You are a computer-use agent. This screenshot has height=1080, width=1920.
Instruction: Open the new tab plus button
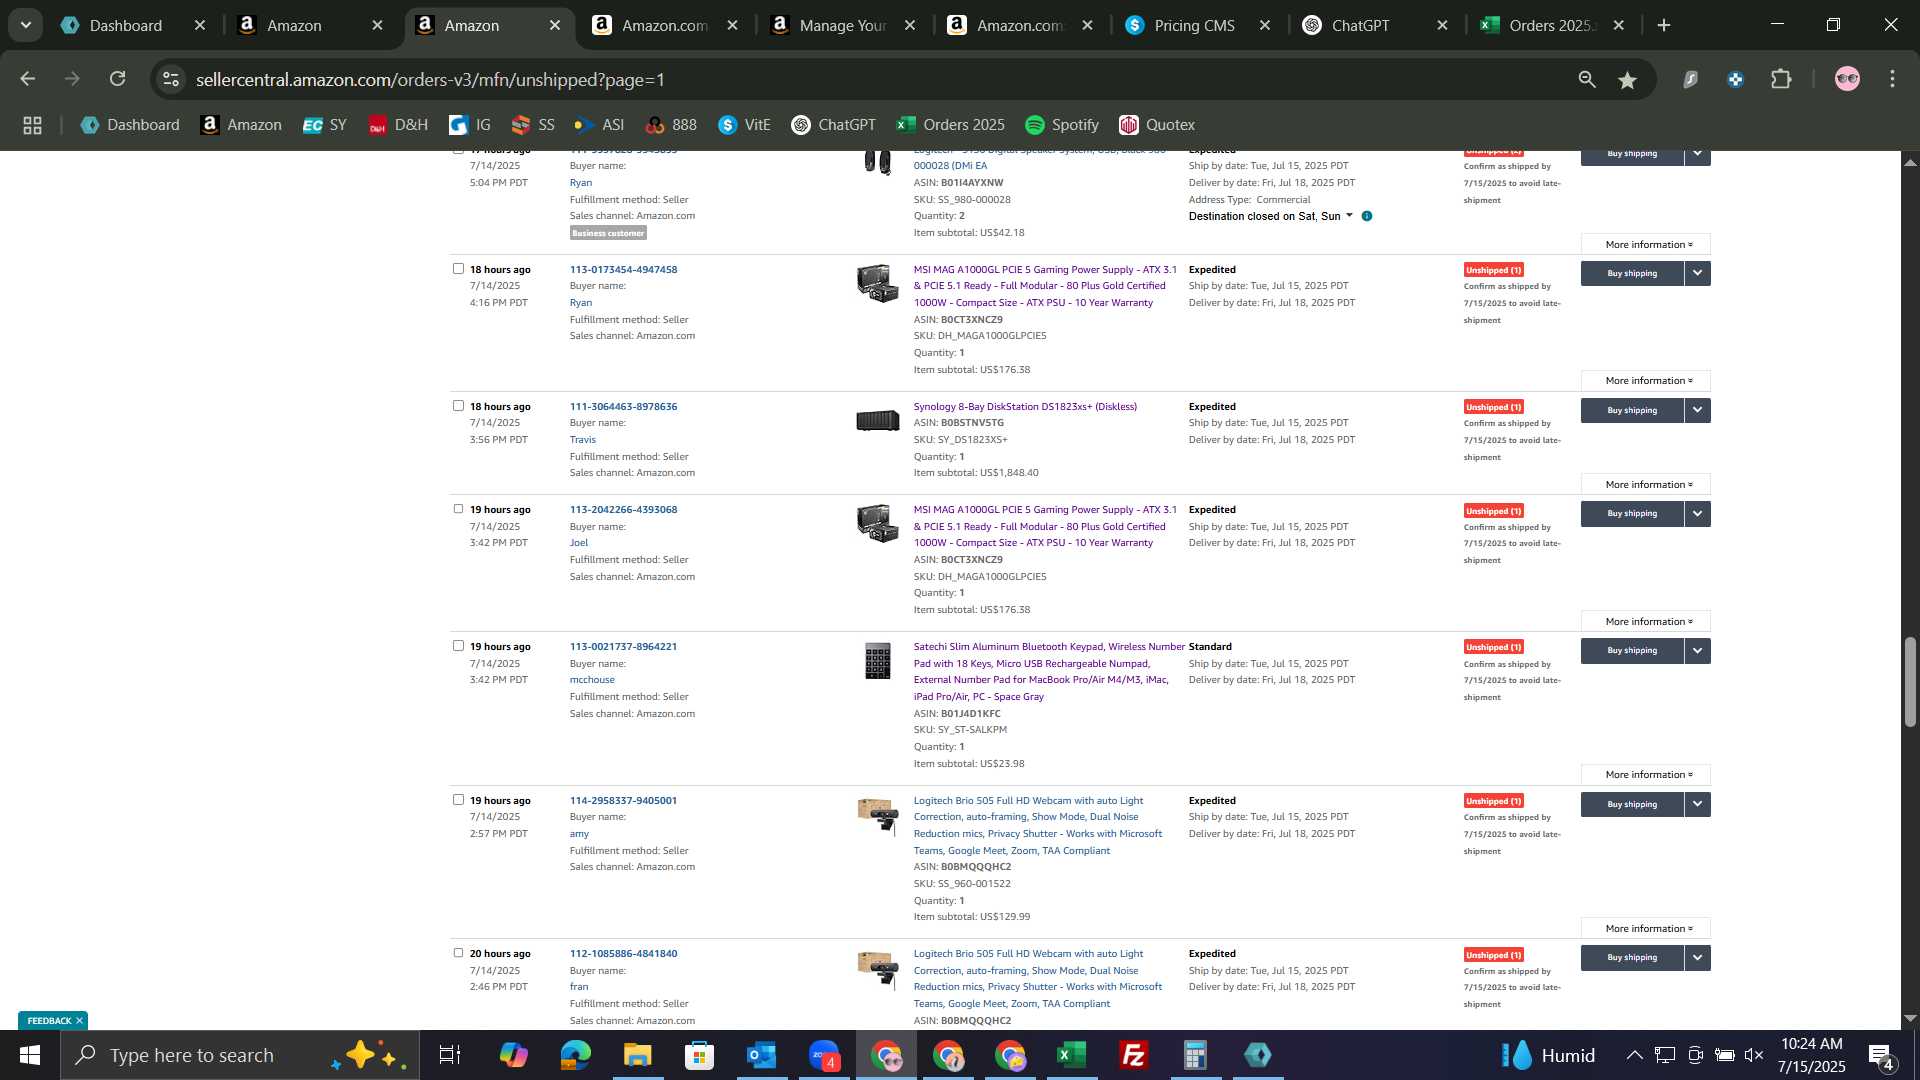tap(1664, 25)
